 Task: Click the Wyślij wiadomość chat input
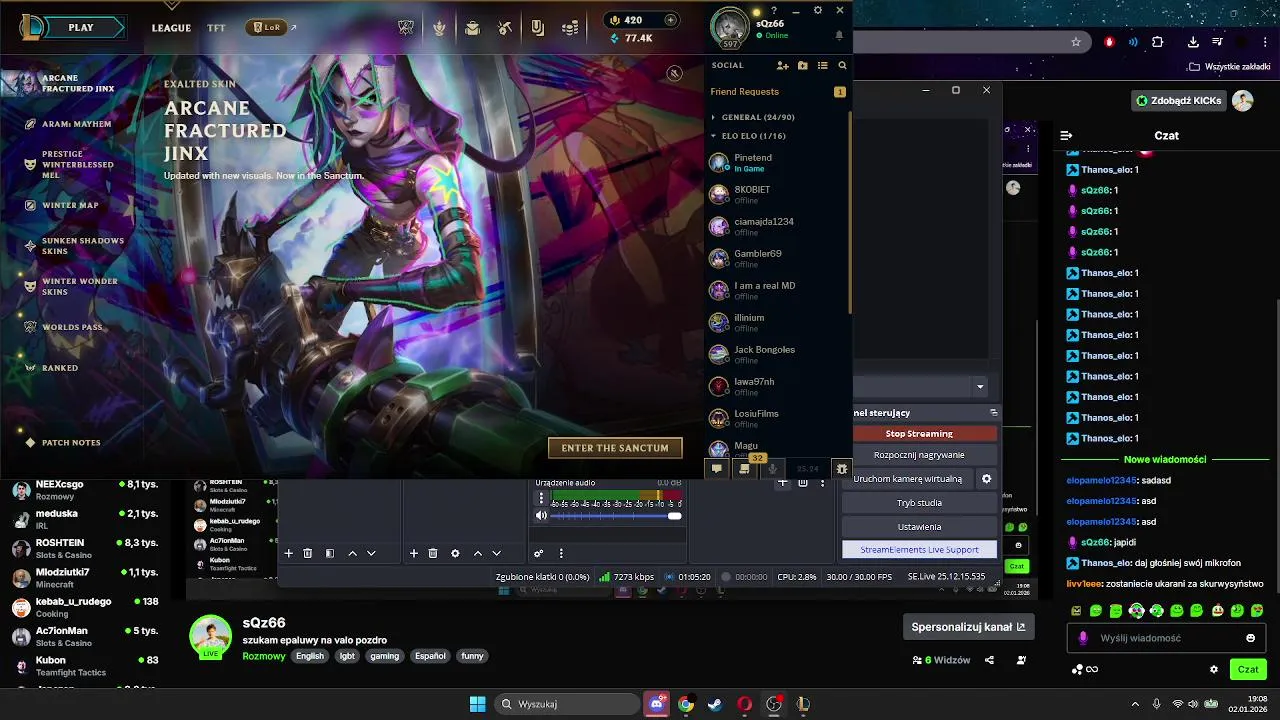(x=1166, y=638)
